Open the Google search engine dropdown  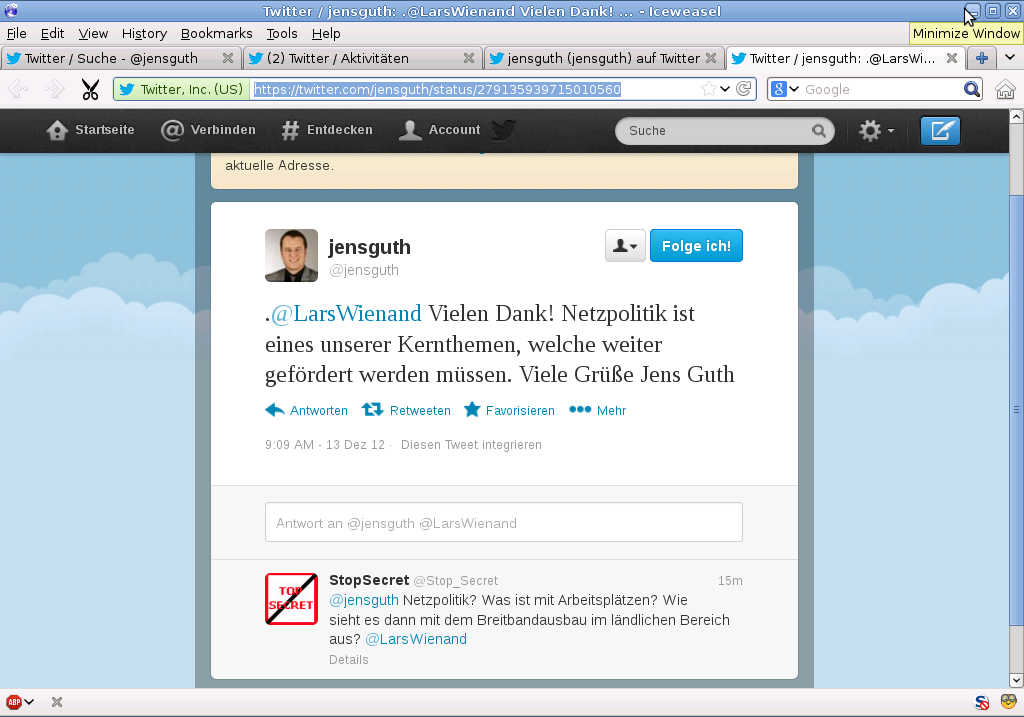pyautogui.click(x=785, y=90)
